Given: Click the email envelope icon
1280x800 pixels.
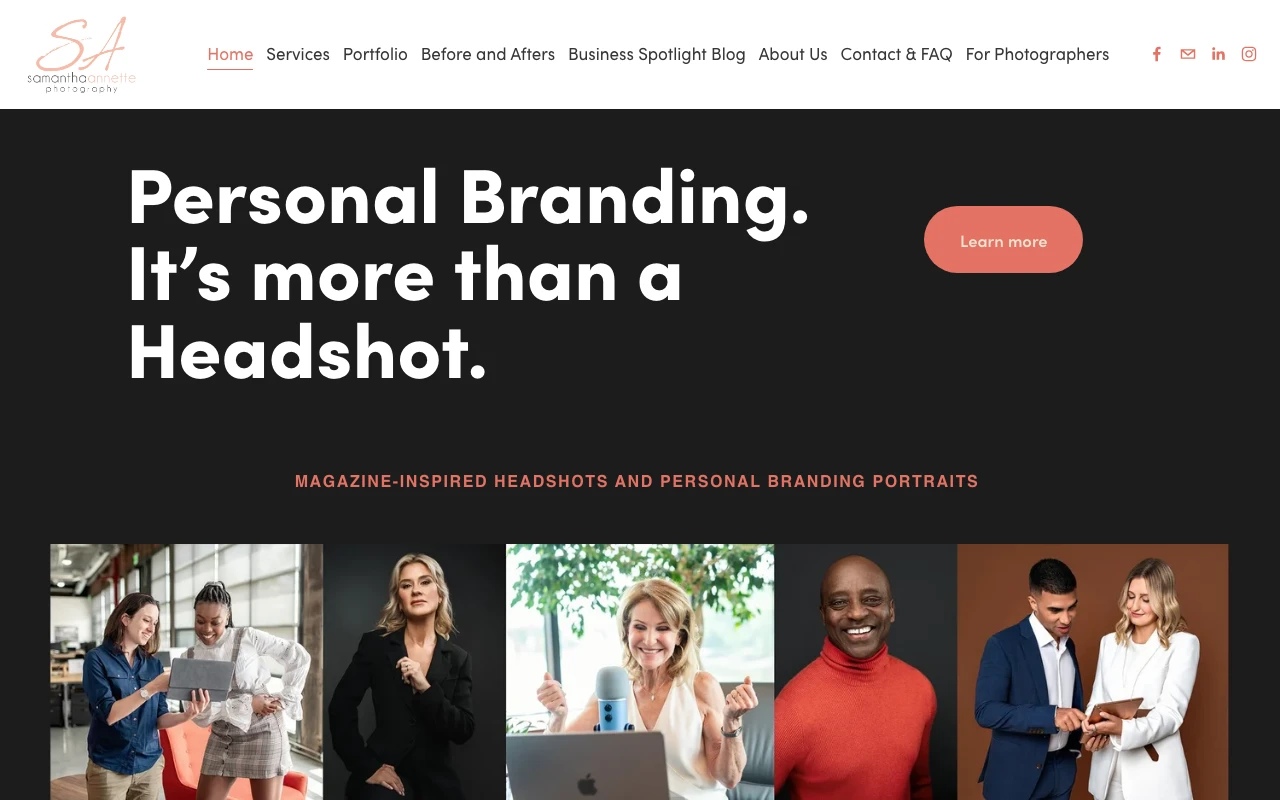Looking at the screenshot, I should [1188, 54].
